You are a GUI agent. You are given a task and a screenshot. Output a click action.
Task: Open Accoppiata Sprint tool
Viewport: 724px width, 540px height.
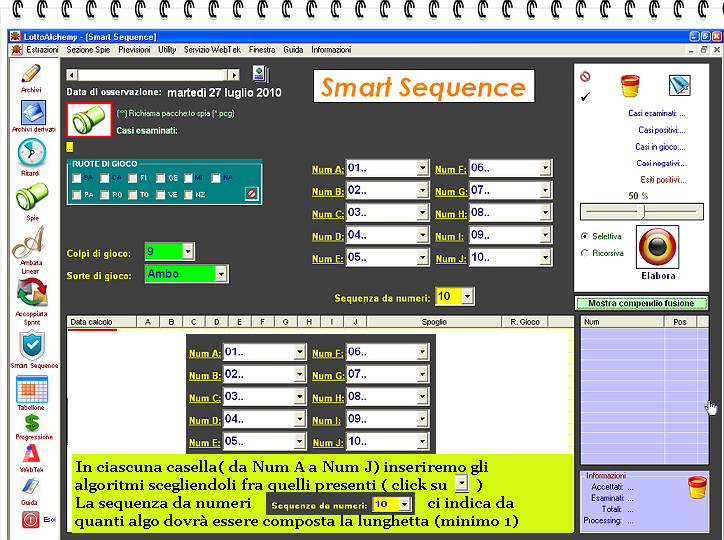32,294
